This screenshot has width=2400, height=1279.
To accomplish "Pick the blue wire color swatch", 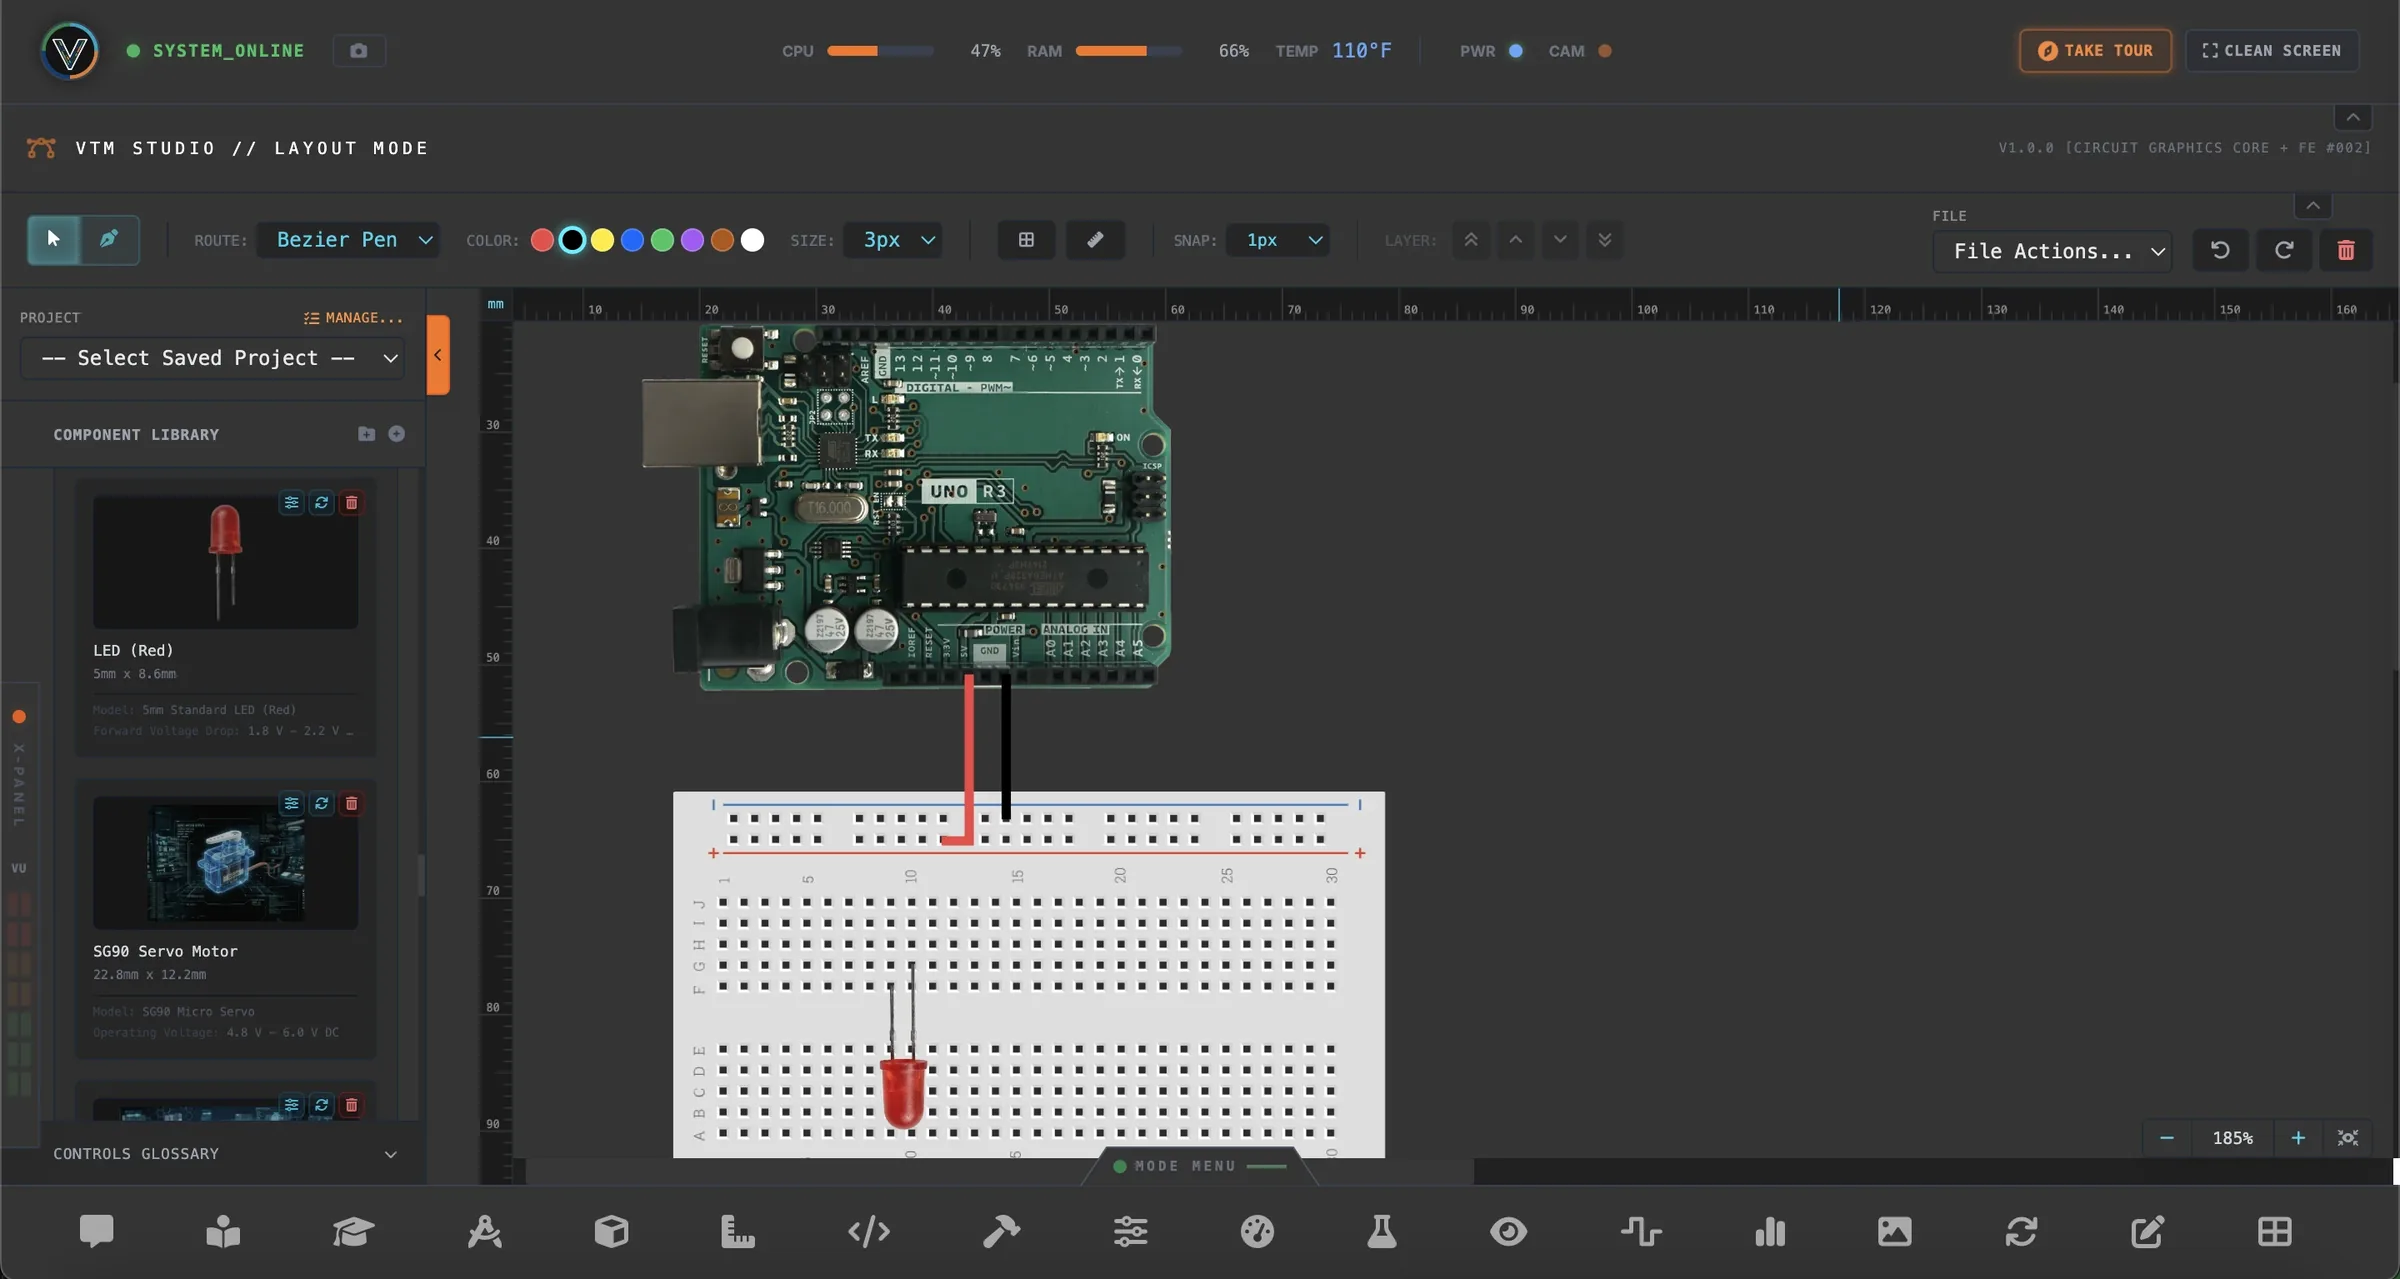I will click(x=632, y=240).
